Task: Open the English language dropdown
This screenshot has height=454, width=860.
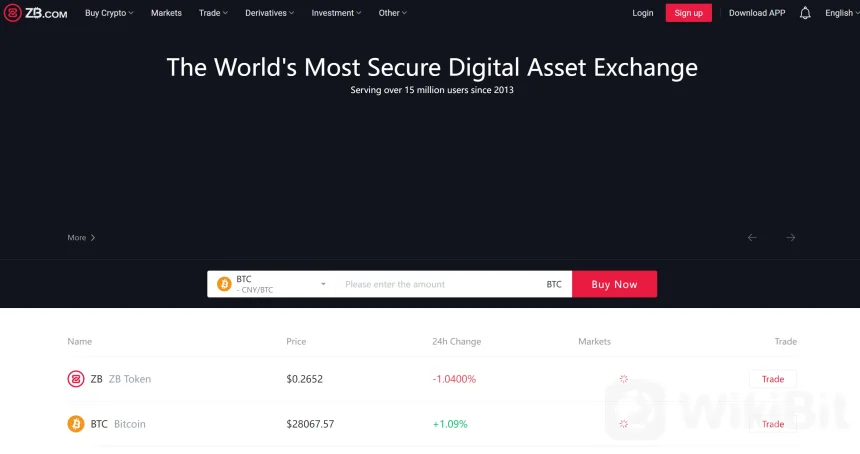Action: pyautogui.click(x=841, y=13)
